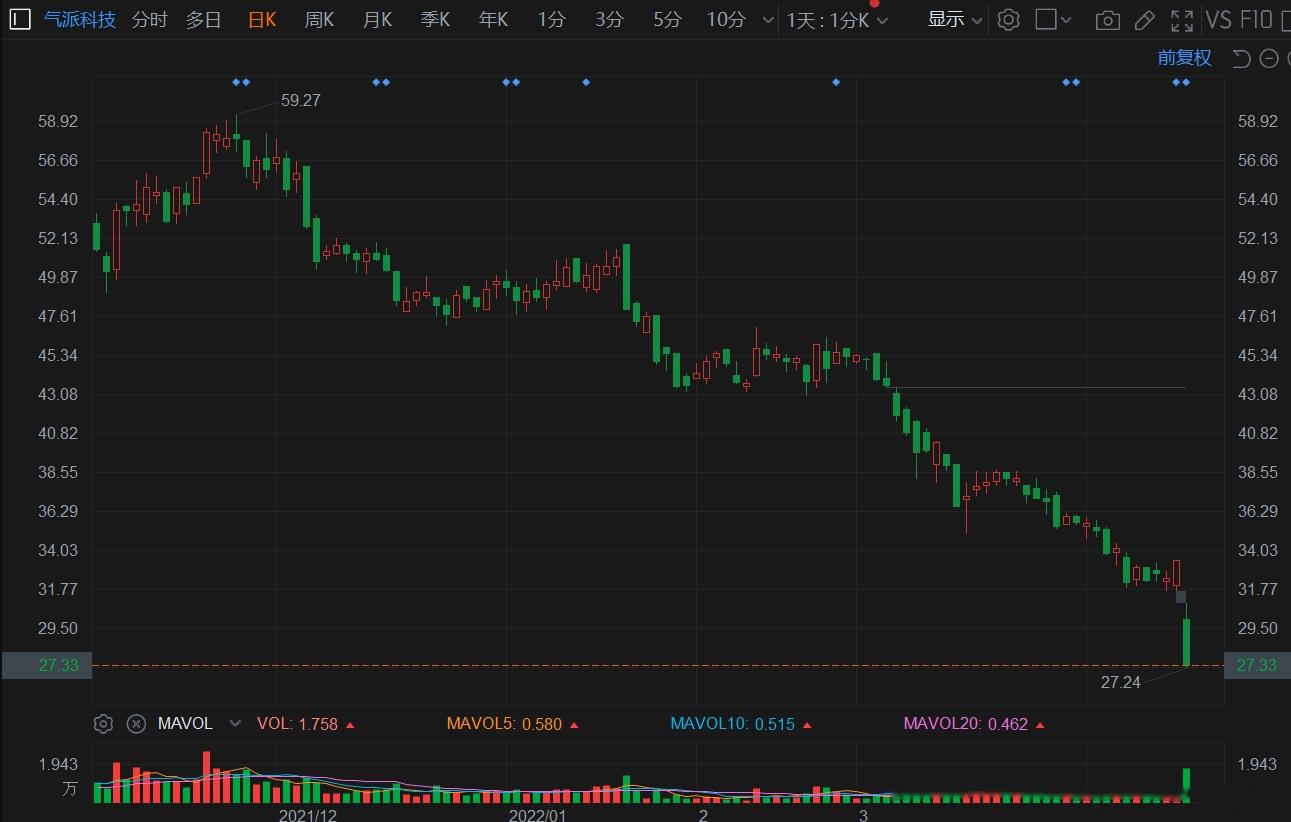Toggle the 前复权 price adjustment mode
This screenshot has height=822, width=1291.
[x=1185, y=58]
